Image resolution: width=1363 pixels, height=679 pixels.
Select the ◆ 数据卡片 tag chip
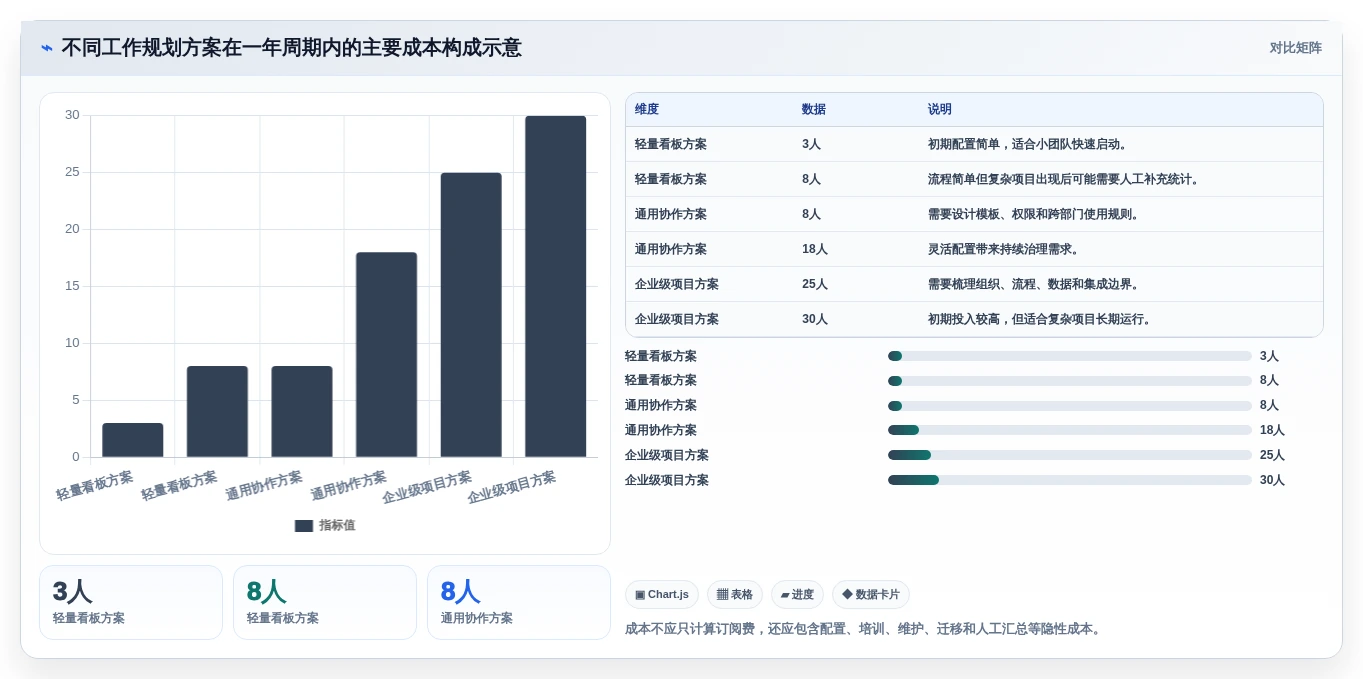[871, 595]
